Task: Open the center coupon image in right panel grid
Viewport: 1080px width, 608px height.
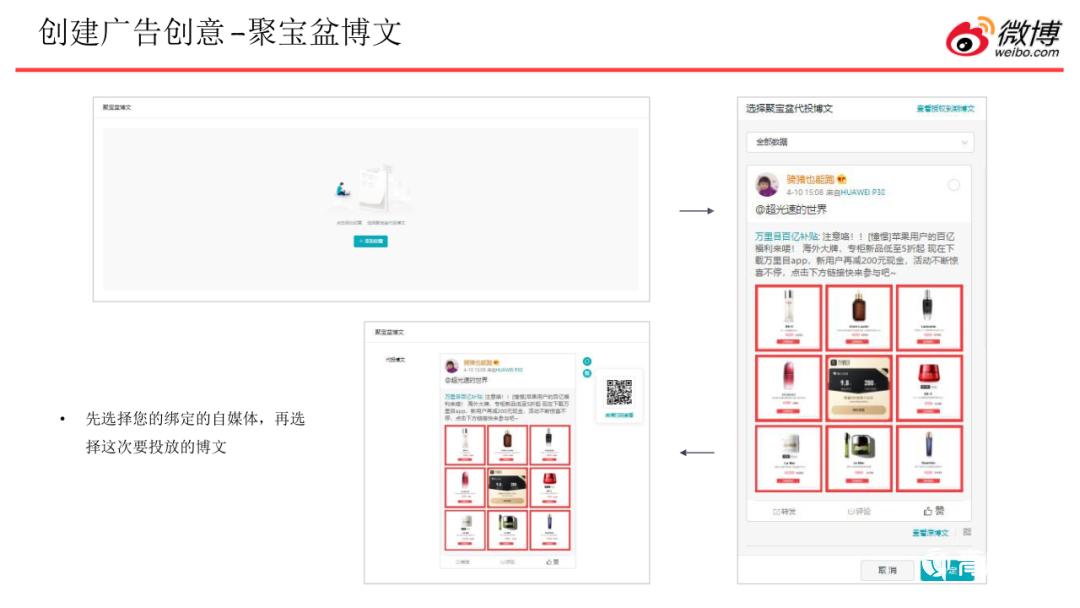Action: tap(859, 387)
